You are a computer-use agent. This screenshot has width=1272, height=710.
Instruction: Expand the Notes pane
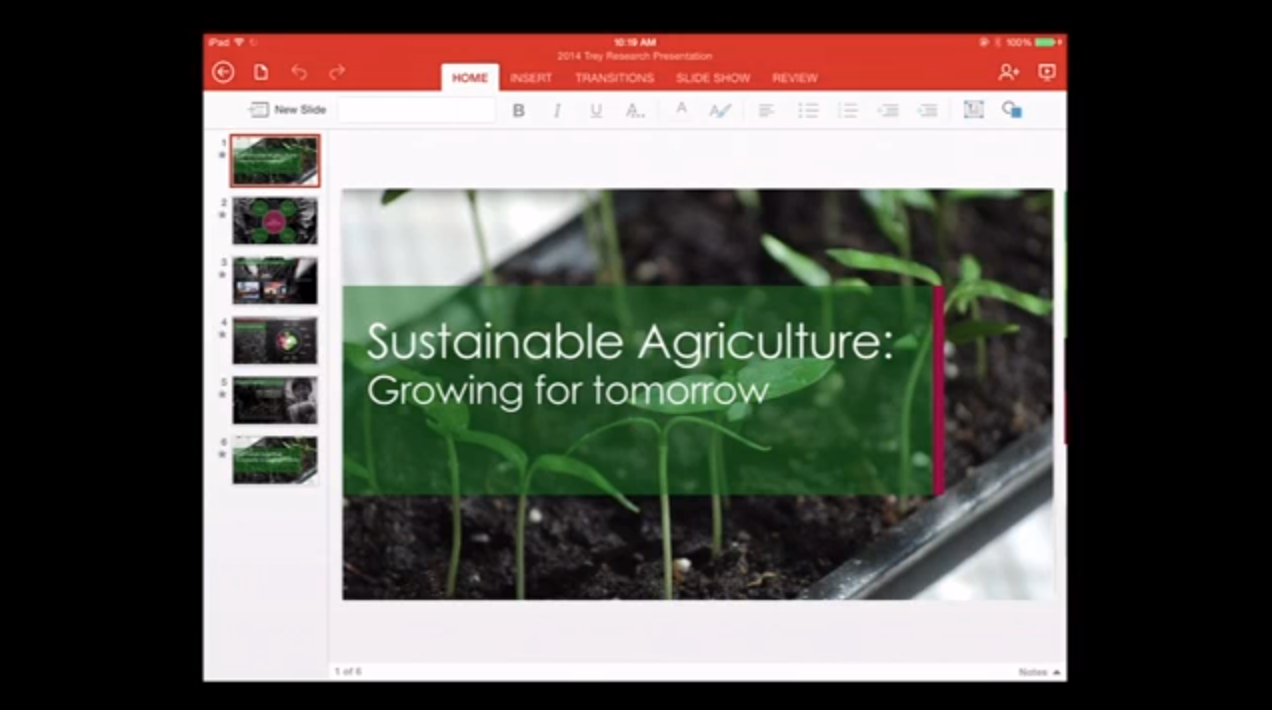[1040, 672]
